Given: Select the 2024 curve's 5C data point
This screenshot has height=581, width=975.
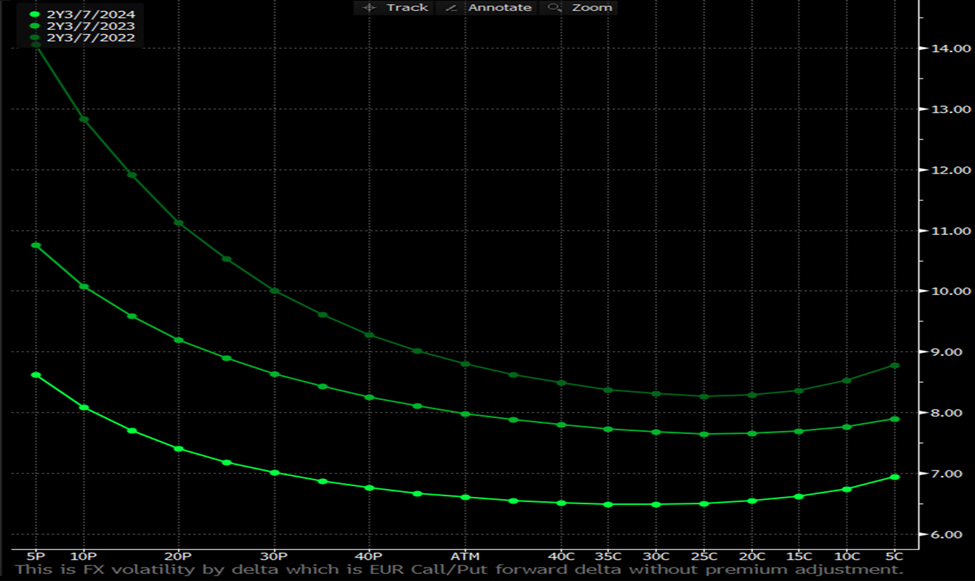Looking at the screenshot, I should click(895, 477).
